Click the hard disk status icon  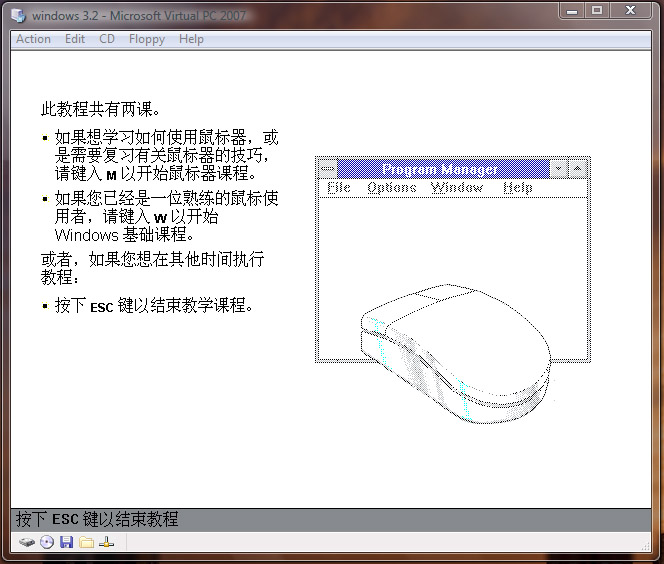[27, 542]
